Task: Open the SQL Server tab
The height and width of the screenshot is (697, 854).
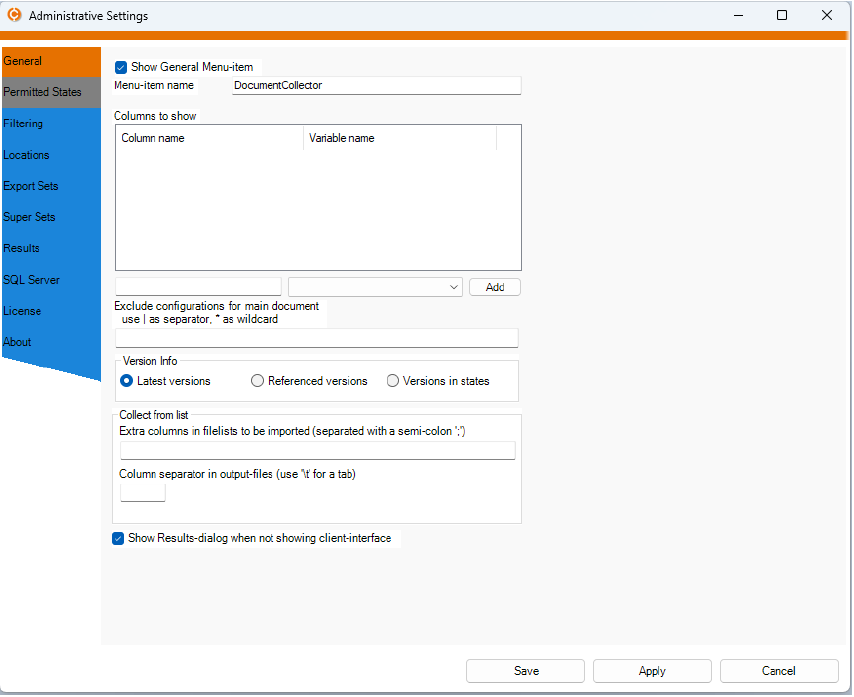Action: 31,280
